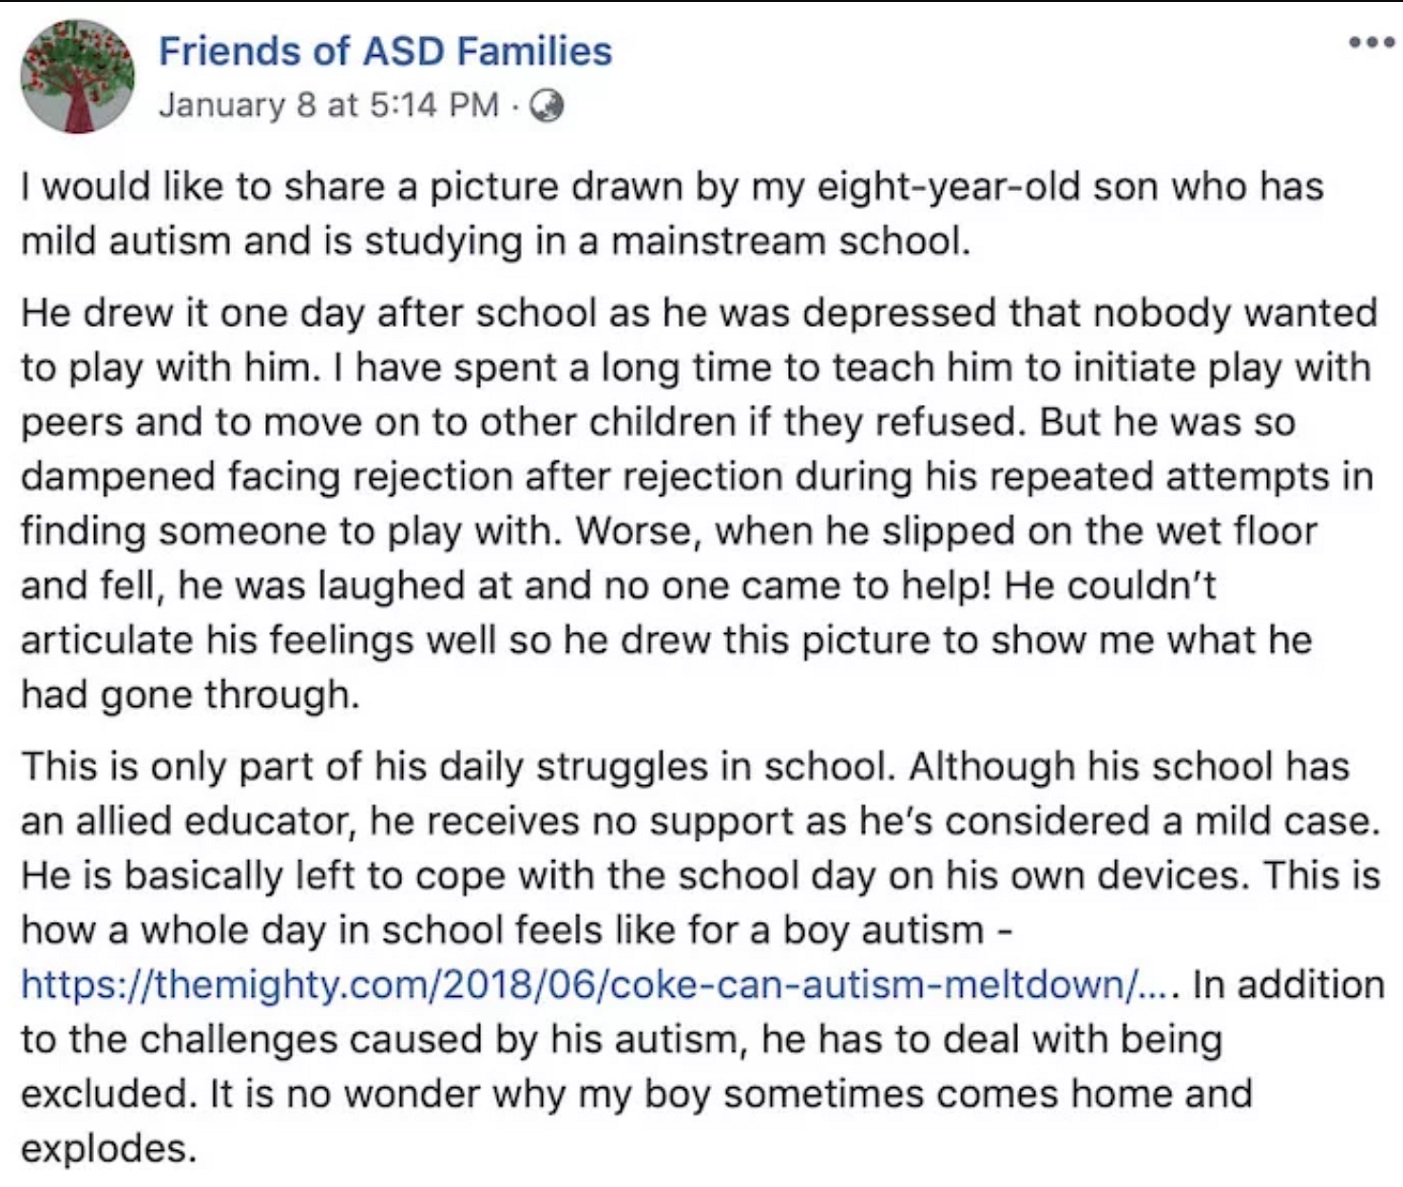The width and height of the screenshot is (1403, 1187).
Task: Open the three-dot post options menu
Action: pyautogui.click(x=1371, y=43)
